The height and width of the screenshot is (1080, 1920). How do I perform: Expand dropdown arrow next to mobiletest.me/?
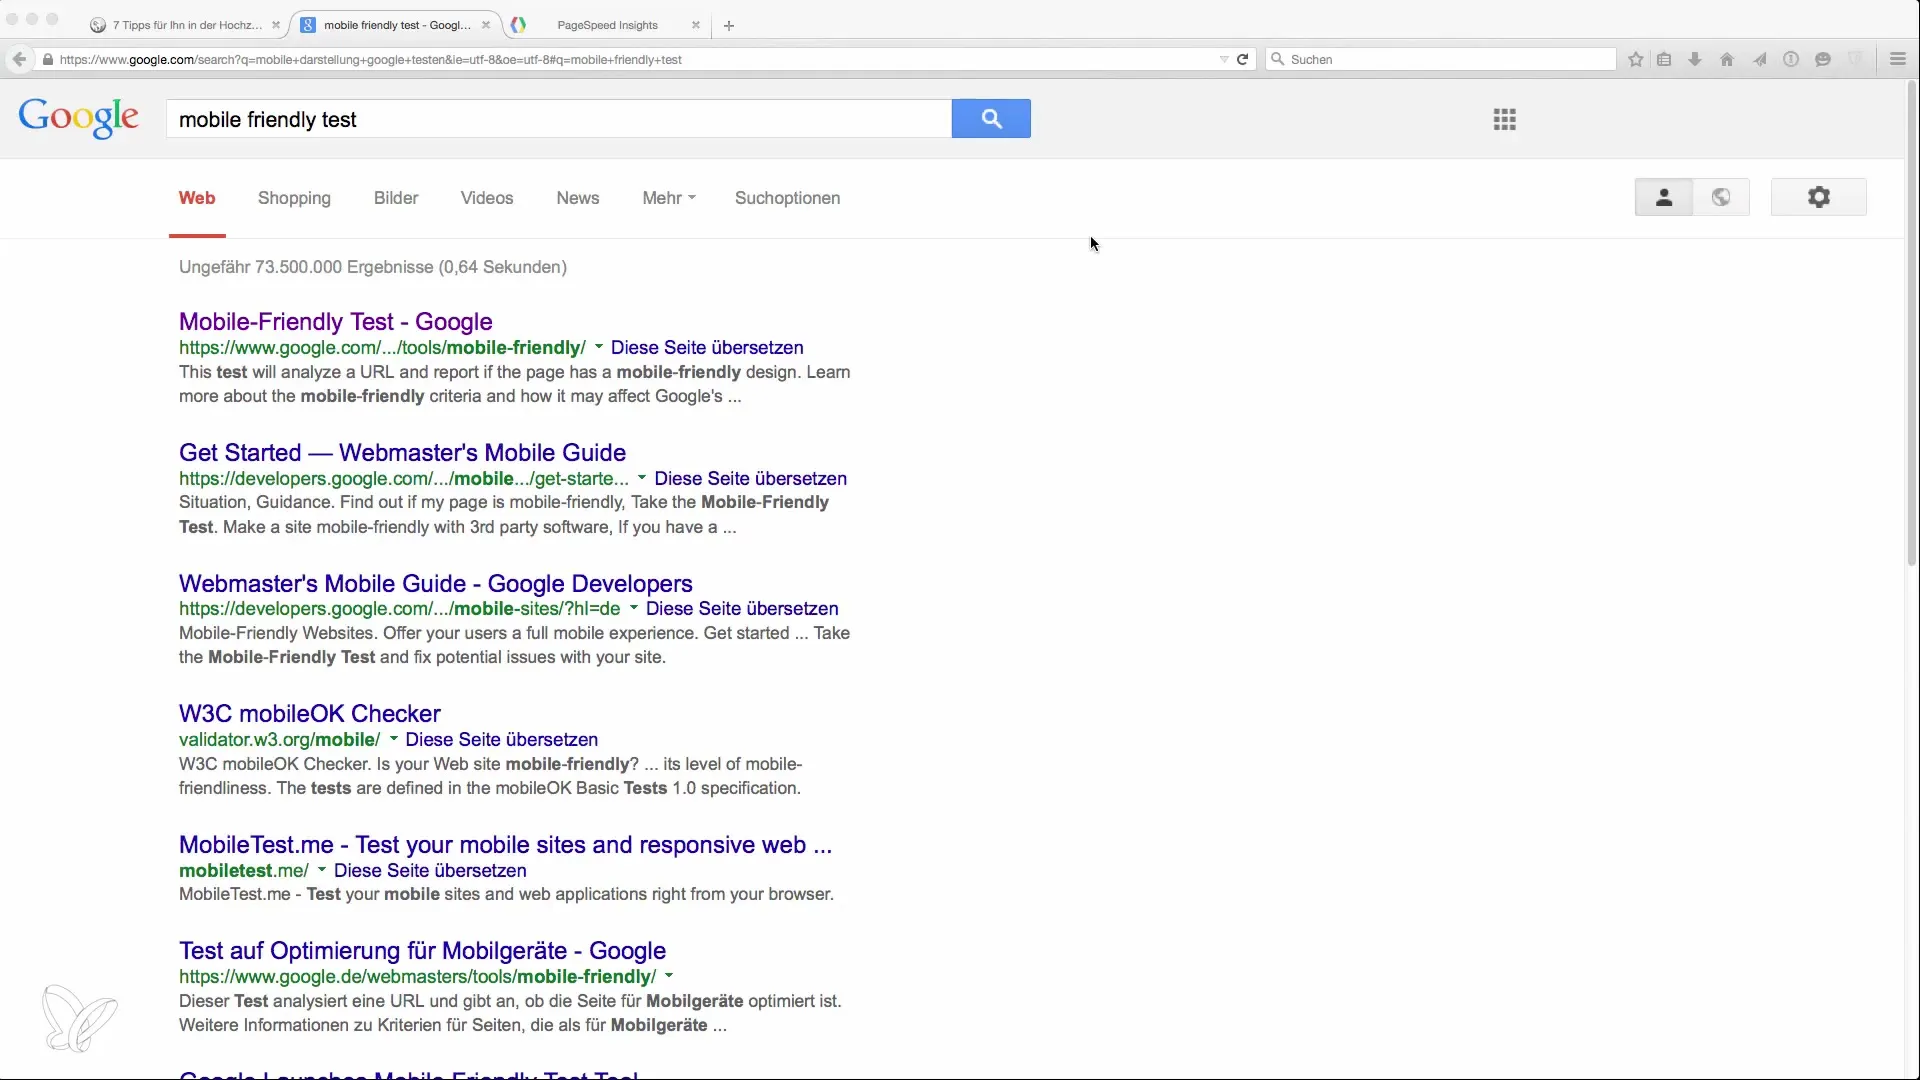click(x=321, y=870)
